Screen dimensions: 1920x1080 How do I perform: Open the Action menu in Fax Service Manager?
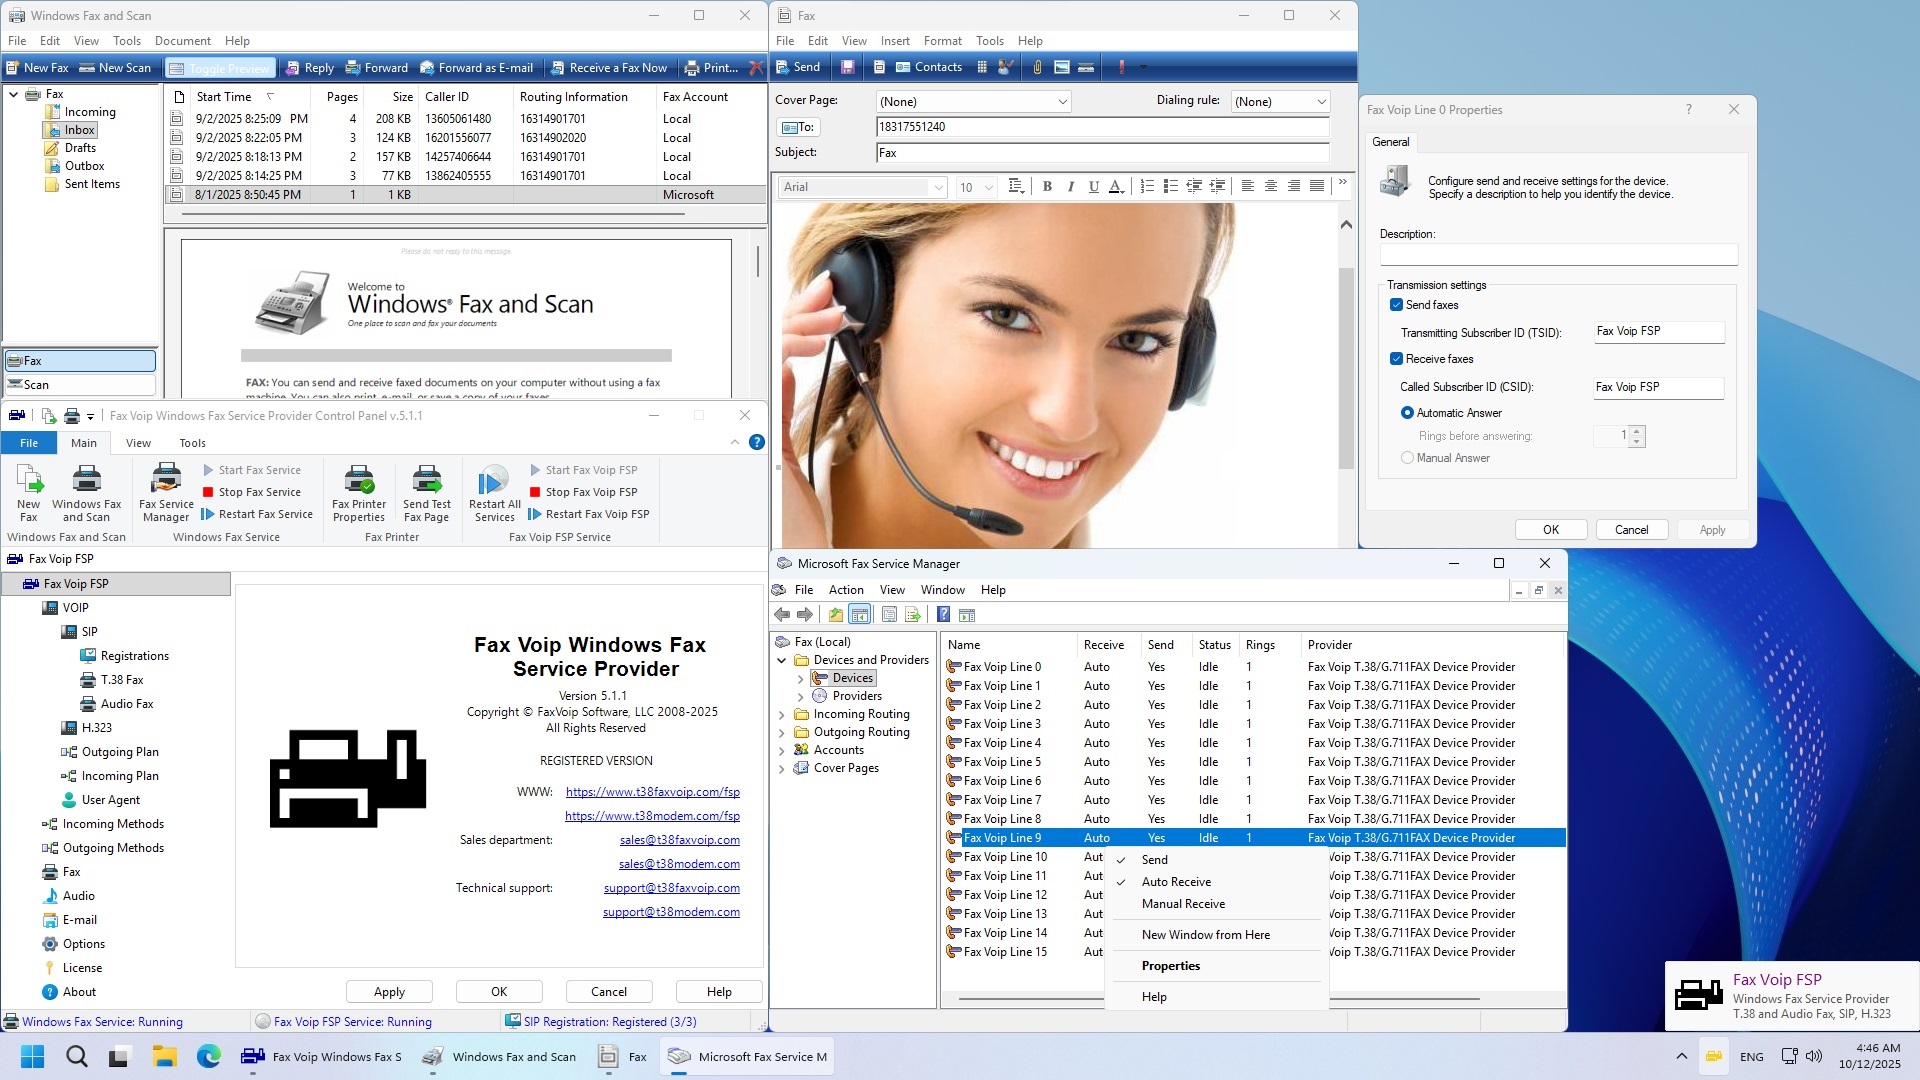tap(846, 589)
